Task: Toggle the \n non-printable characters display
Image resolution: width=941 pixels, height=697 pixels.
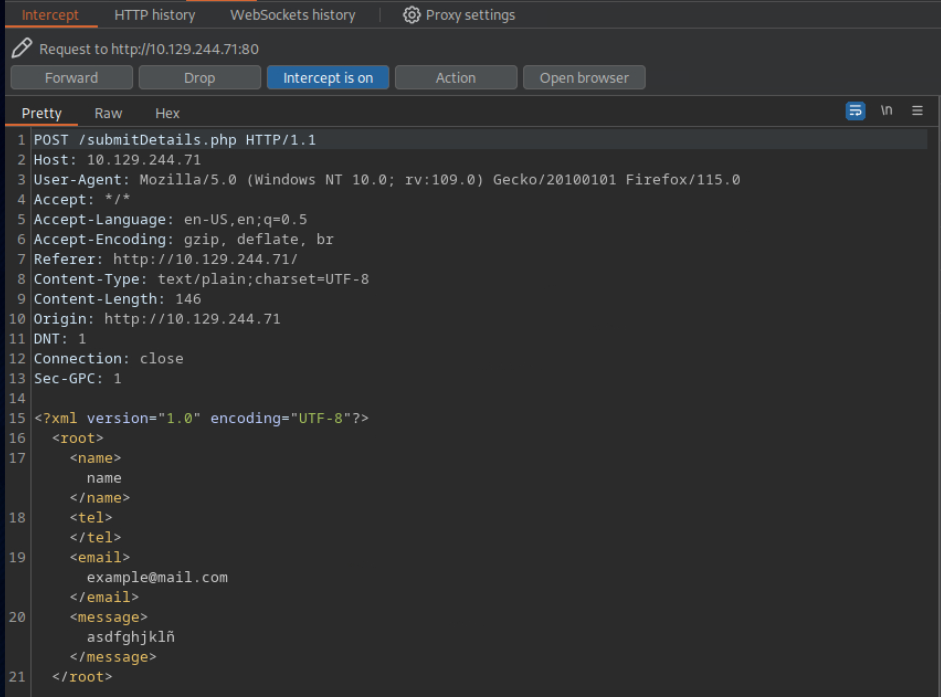Action: coord(886,111)
